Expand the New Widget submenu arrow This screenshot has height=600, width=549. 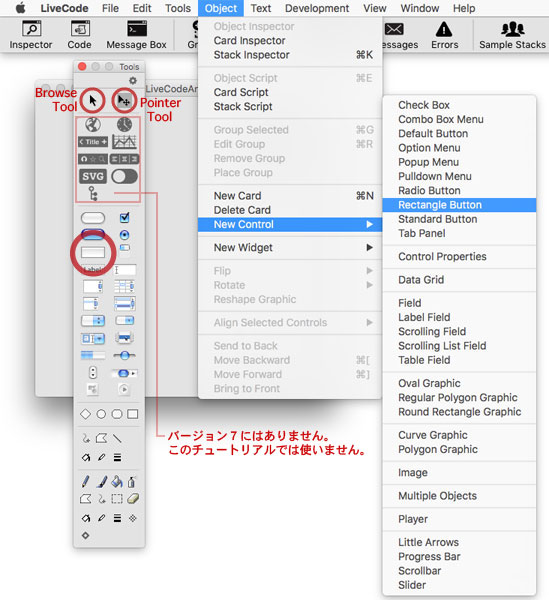[x=369, y=248]
